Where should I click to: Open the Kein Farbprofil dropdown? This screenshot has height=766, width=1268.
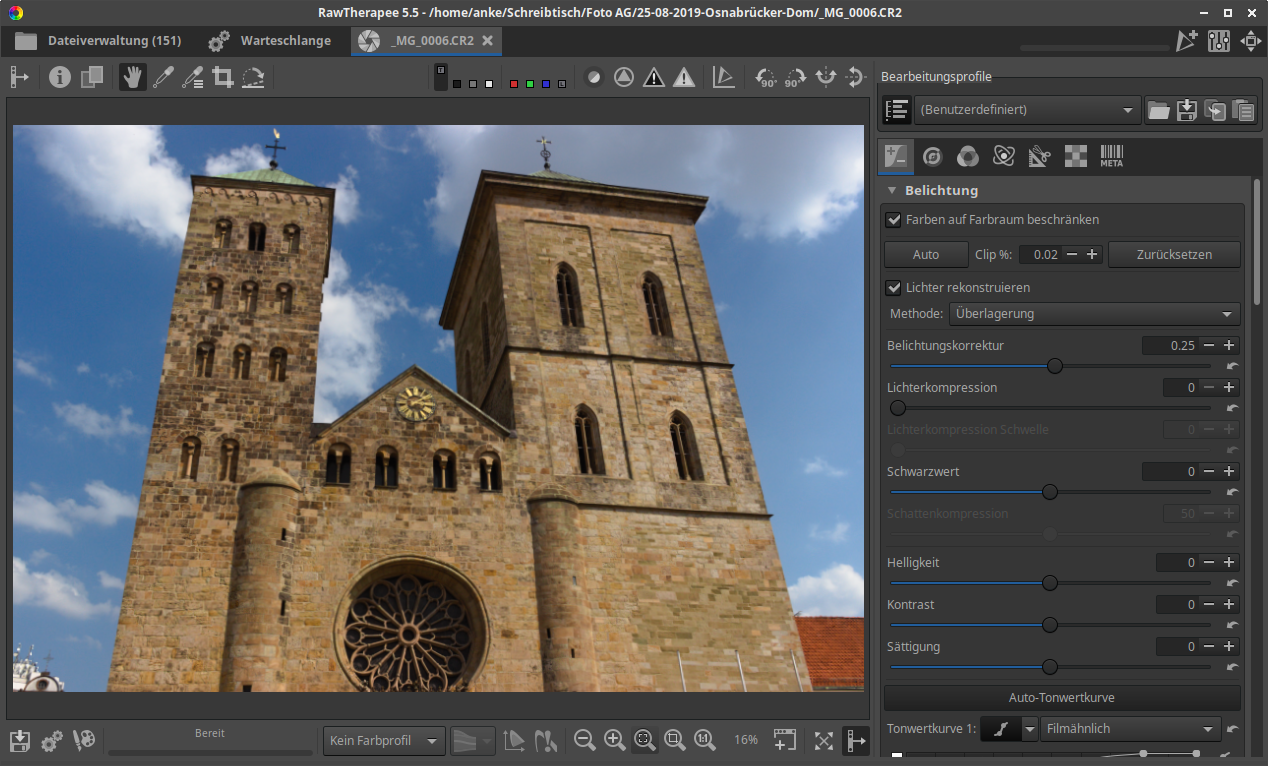point(385,741)
